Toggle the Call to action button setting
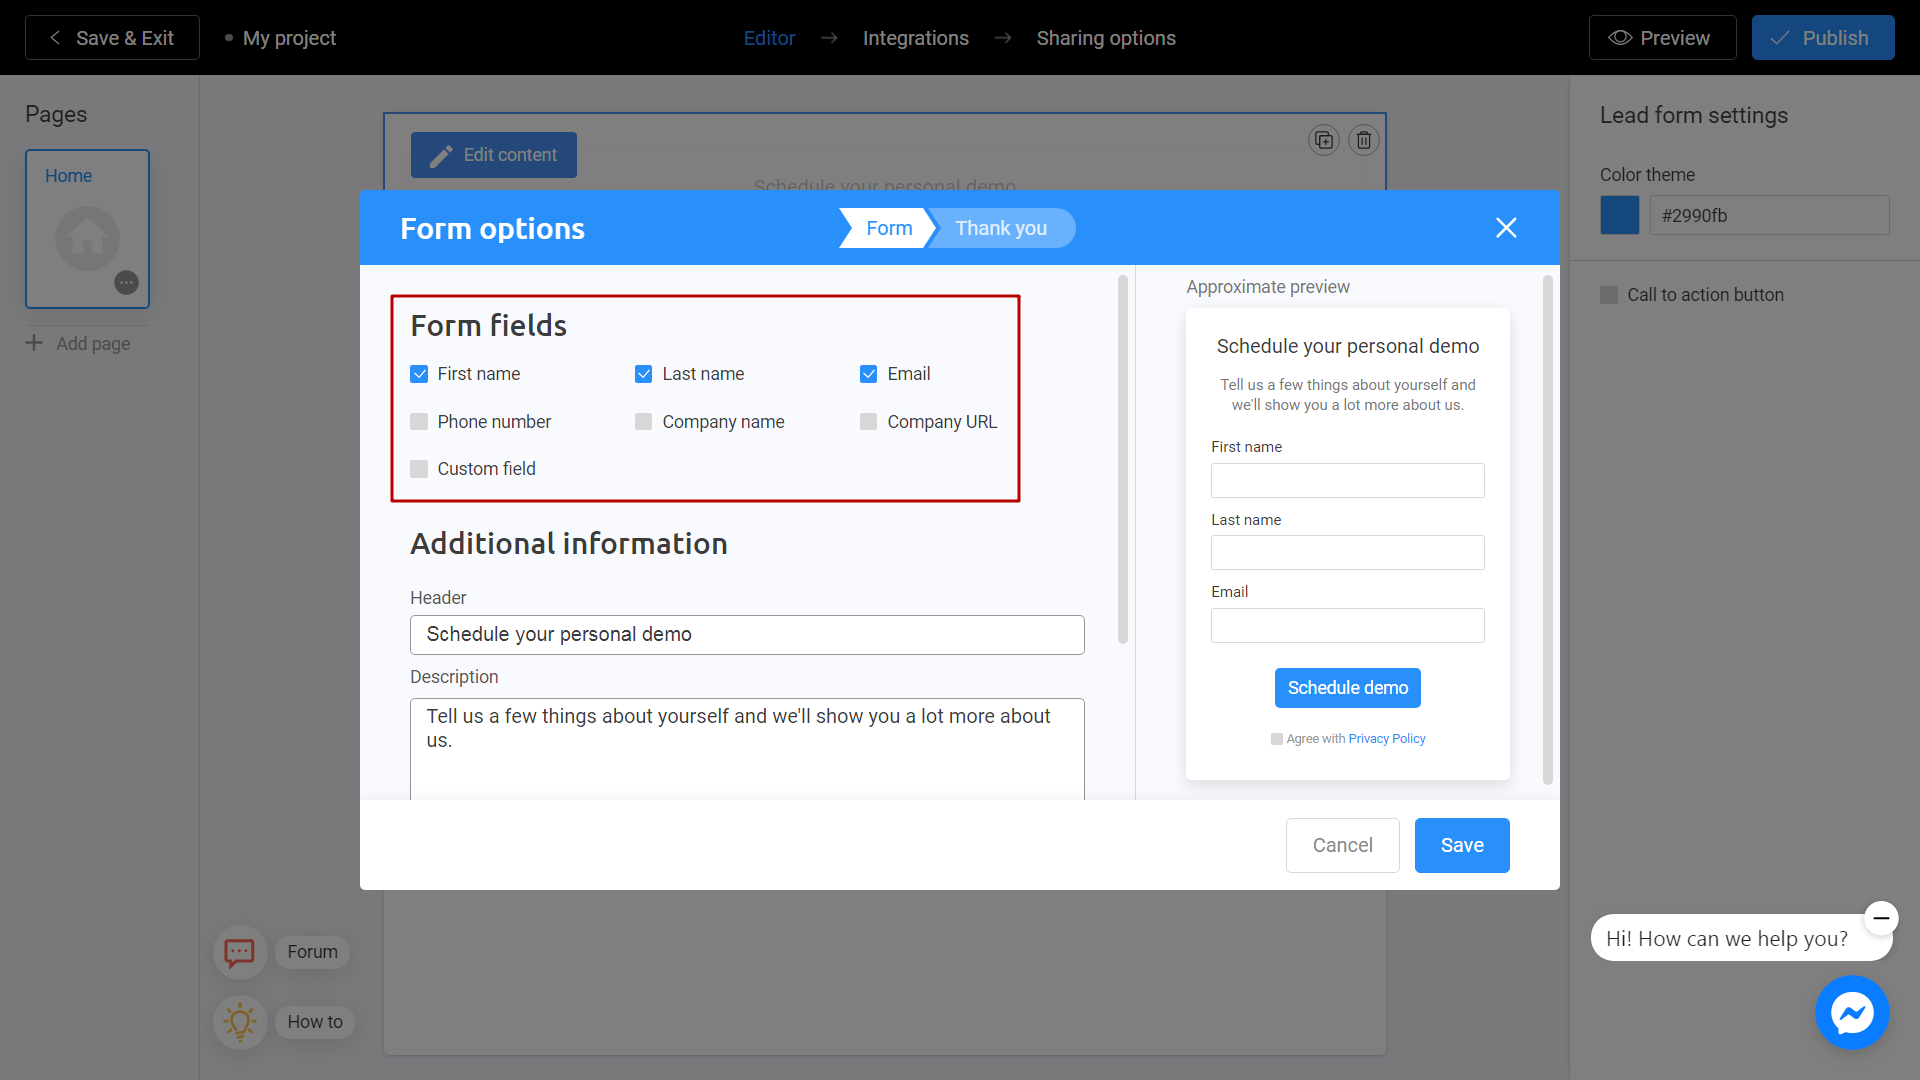Viewport: 1920px width, 1080px height. click(1609, 294)
